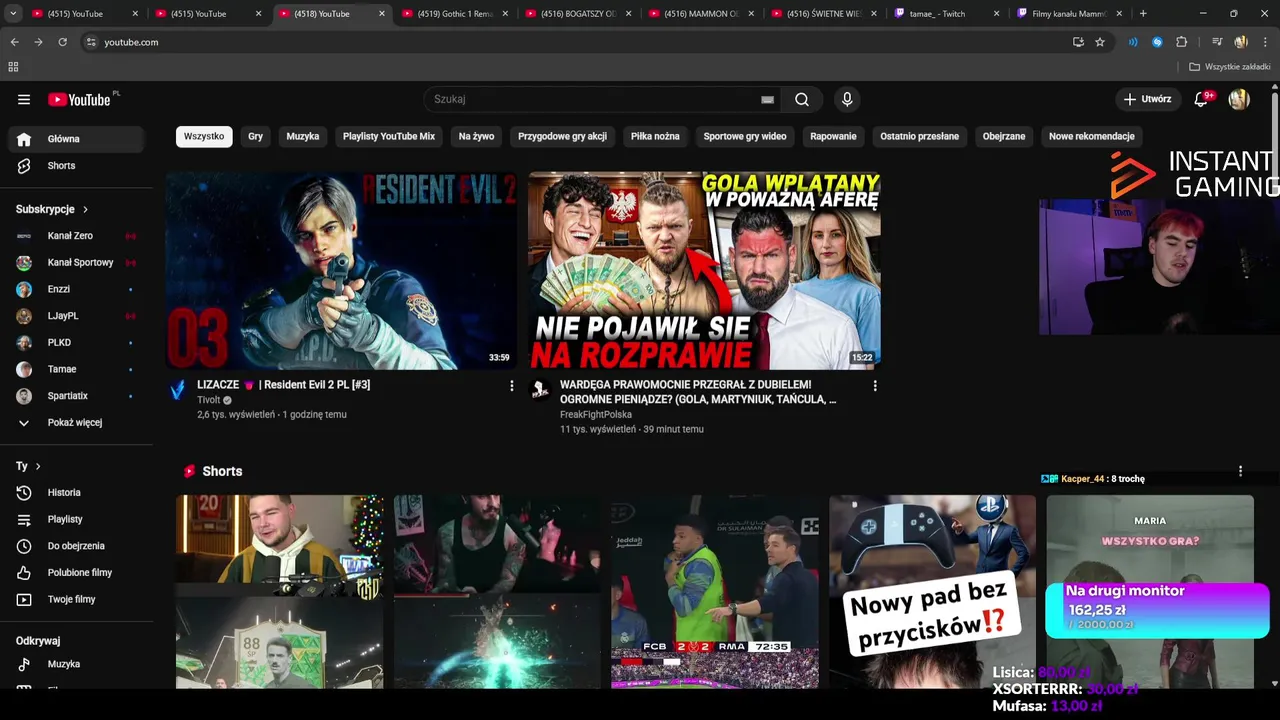The height and width of the screenshot is (720, 1280).
Task: Open the notifications bell
Action: click(1202, 99)
